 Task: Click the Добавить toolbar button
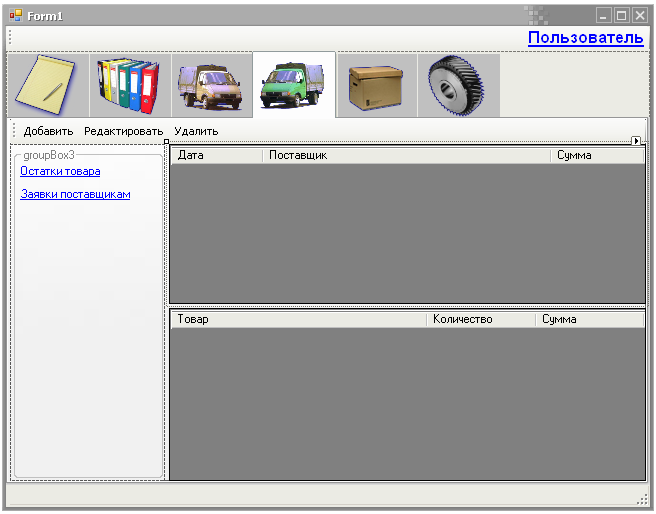tap(49, 131)
